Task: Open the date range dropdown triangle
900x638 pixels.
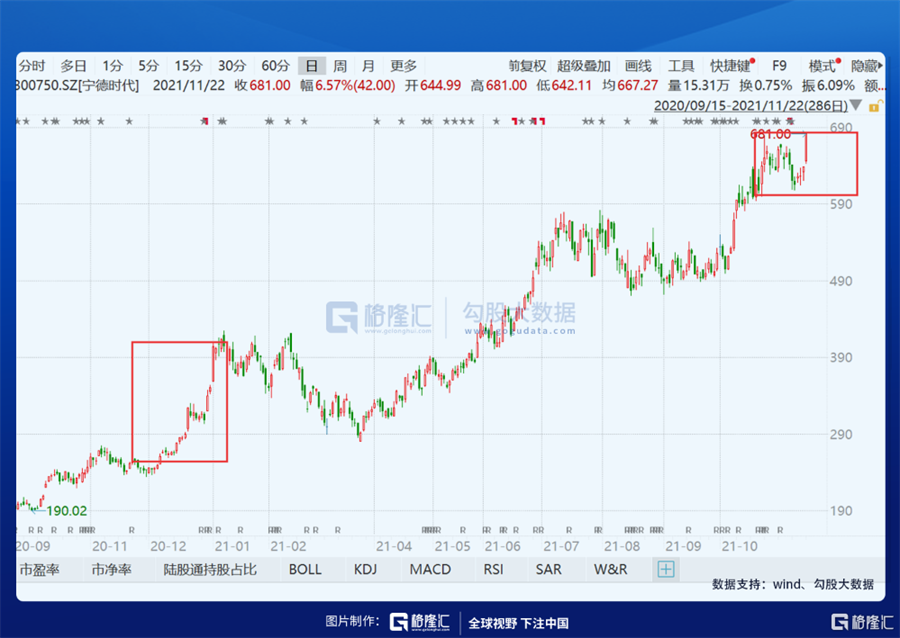Action: point(856,106)
